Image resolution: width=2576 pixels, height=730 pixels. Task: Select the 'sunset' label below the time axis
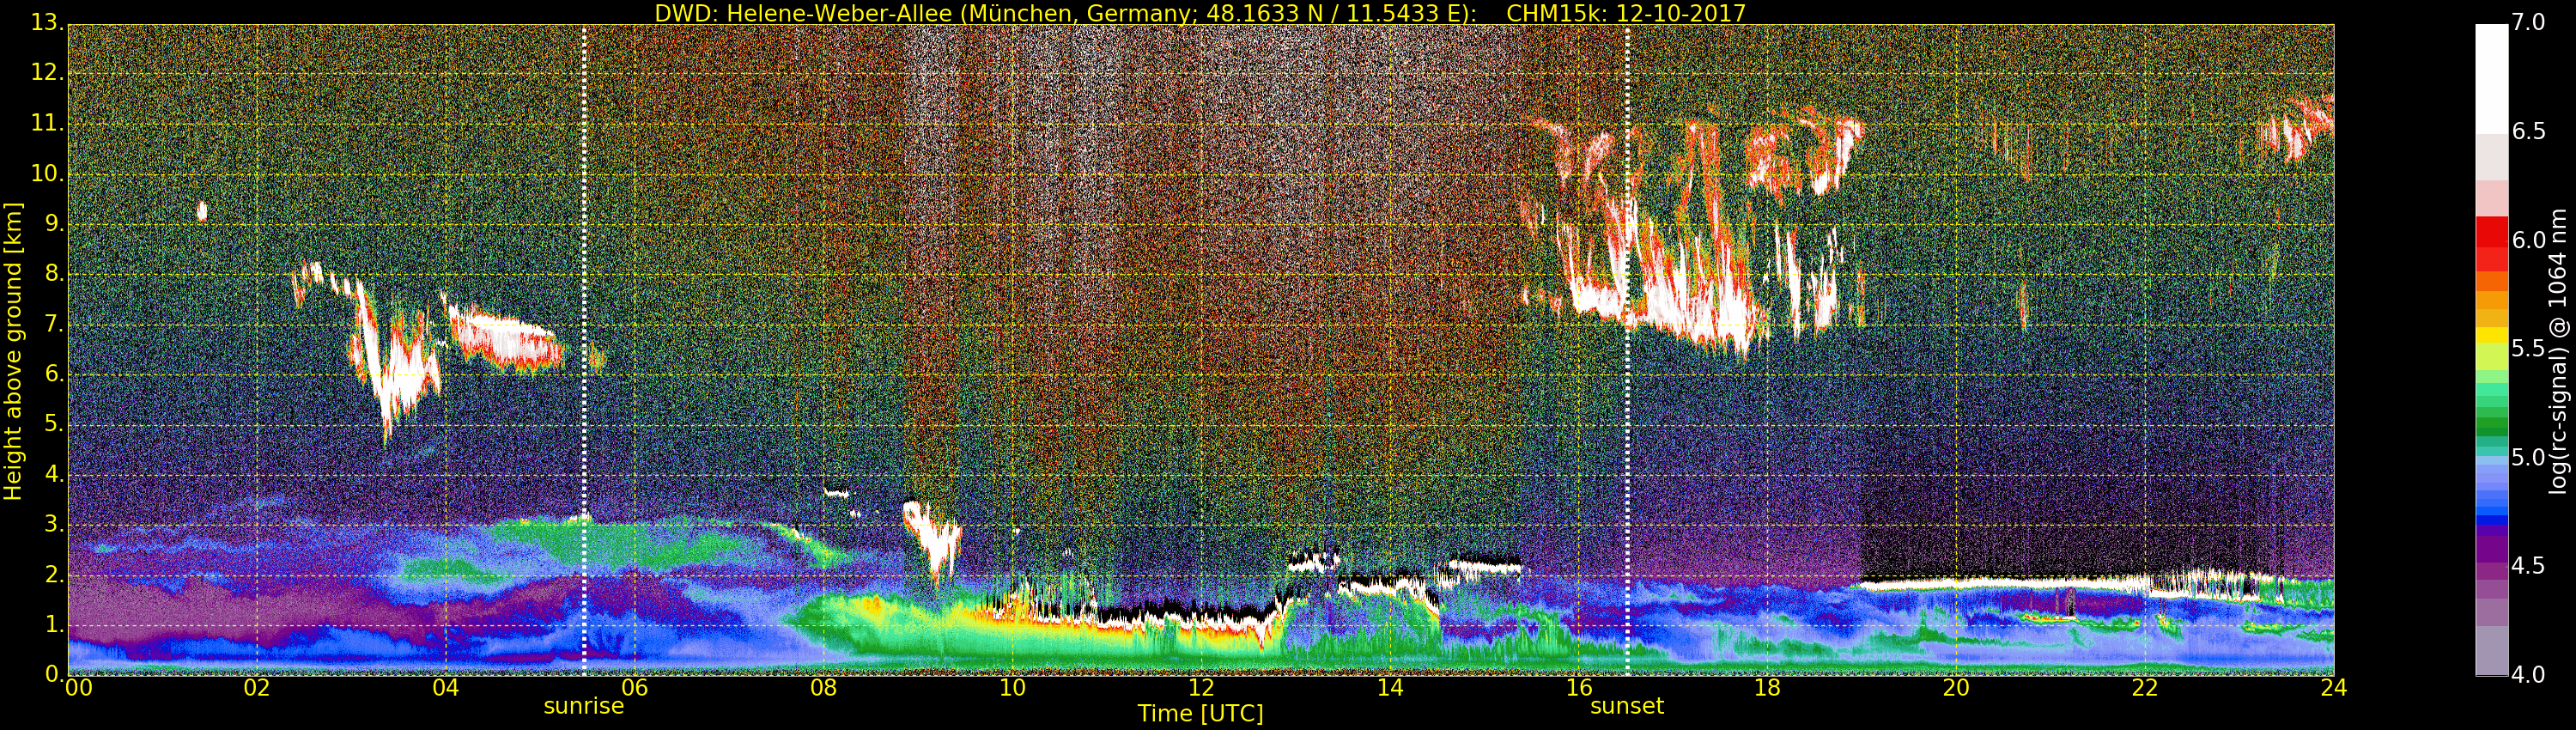(x=1627, y=706)
